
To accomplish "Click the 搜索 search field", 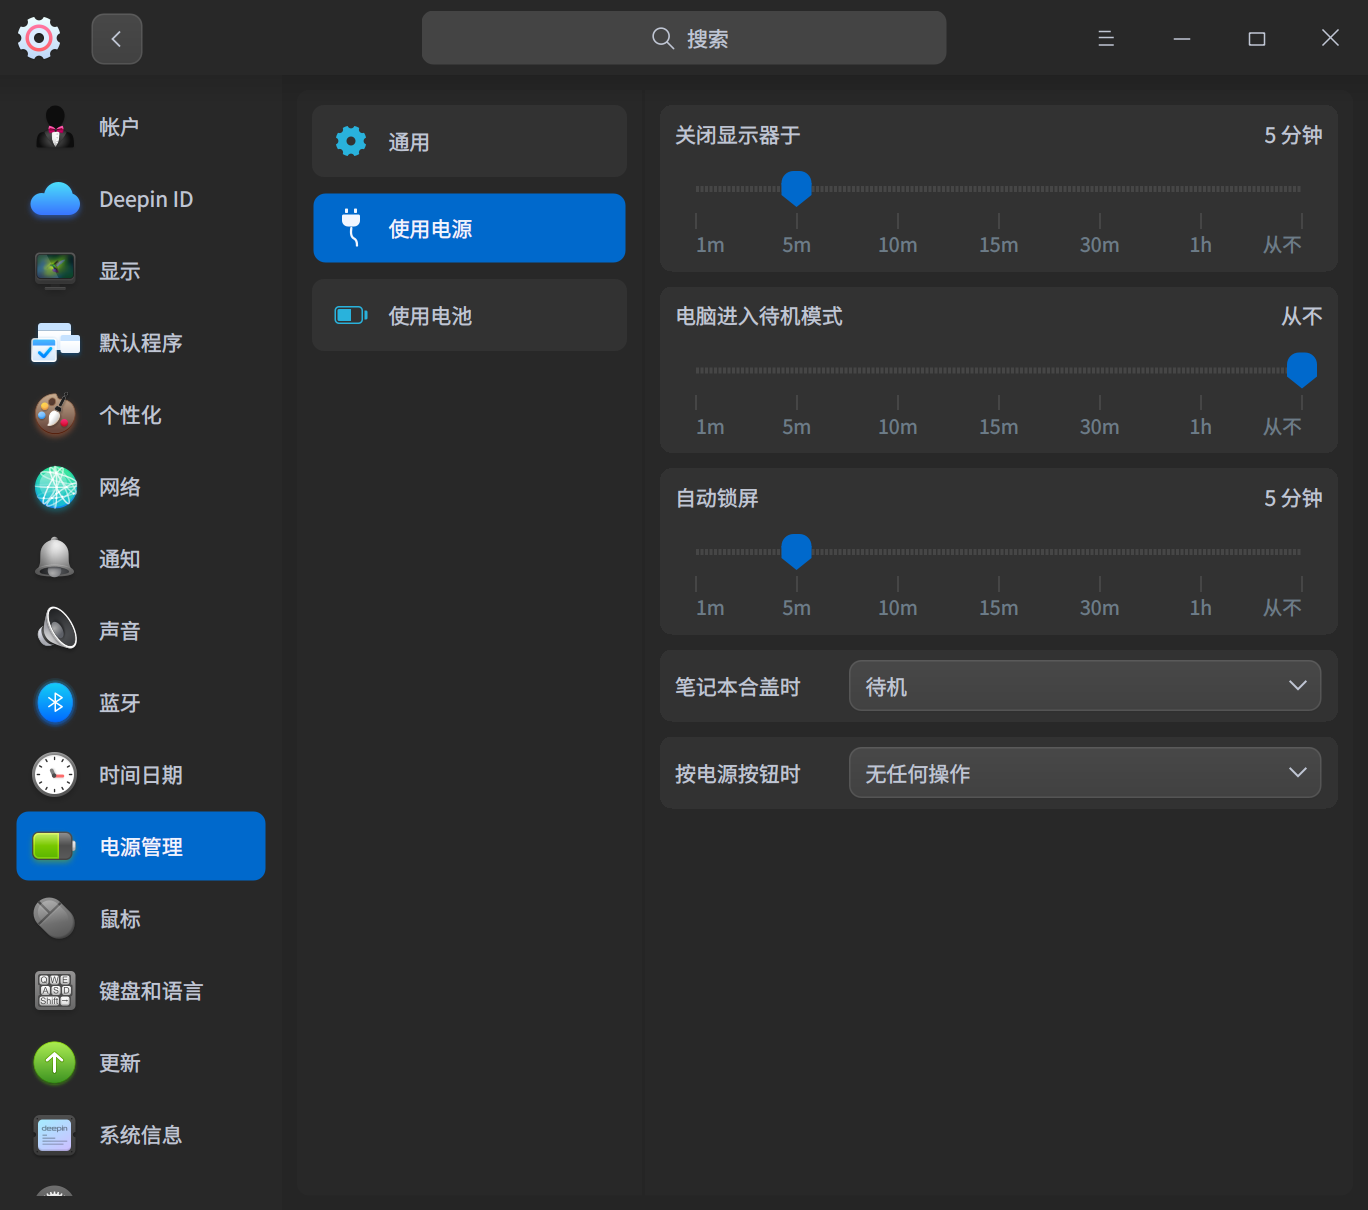I will (x=684, y=39).
